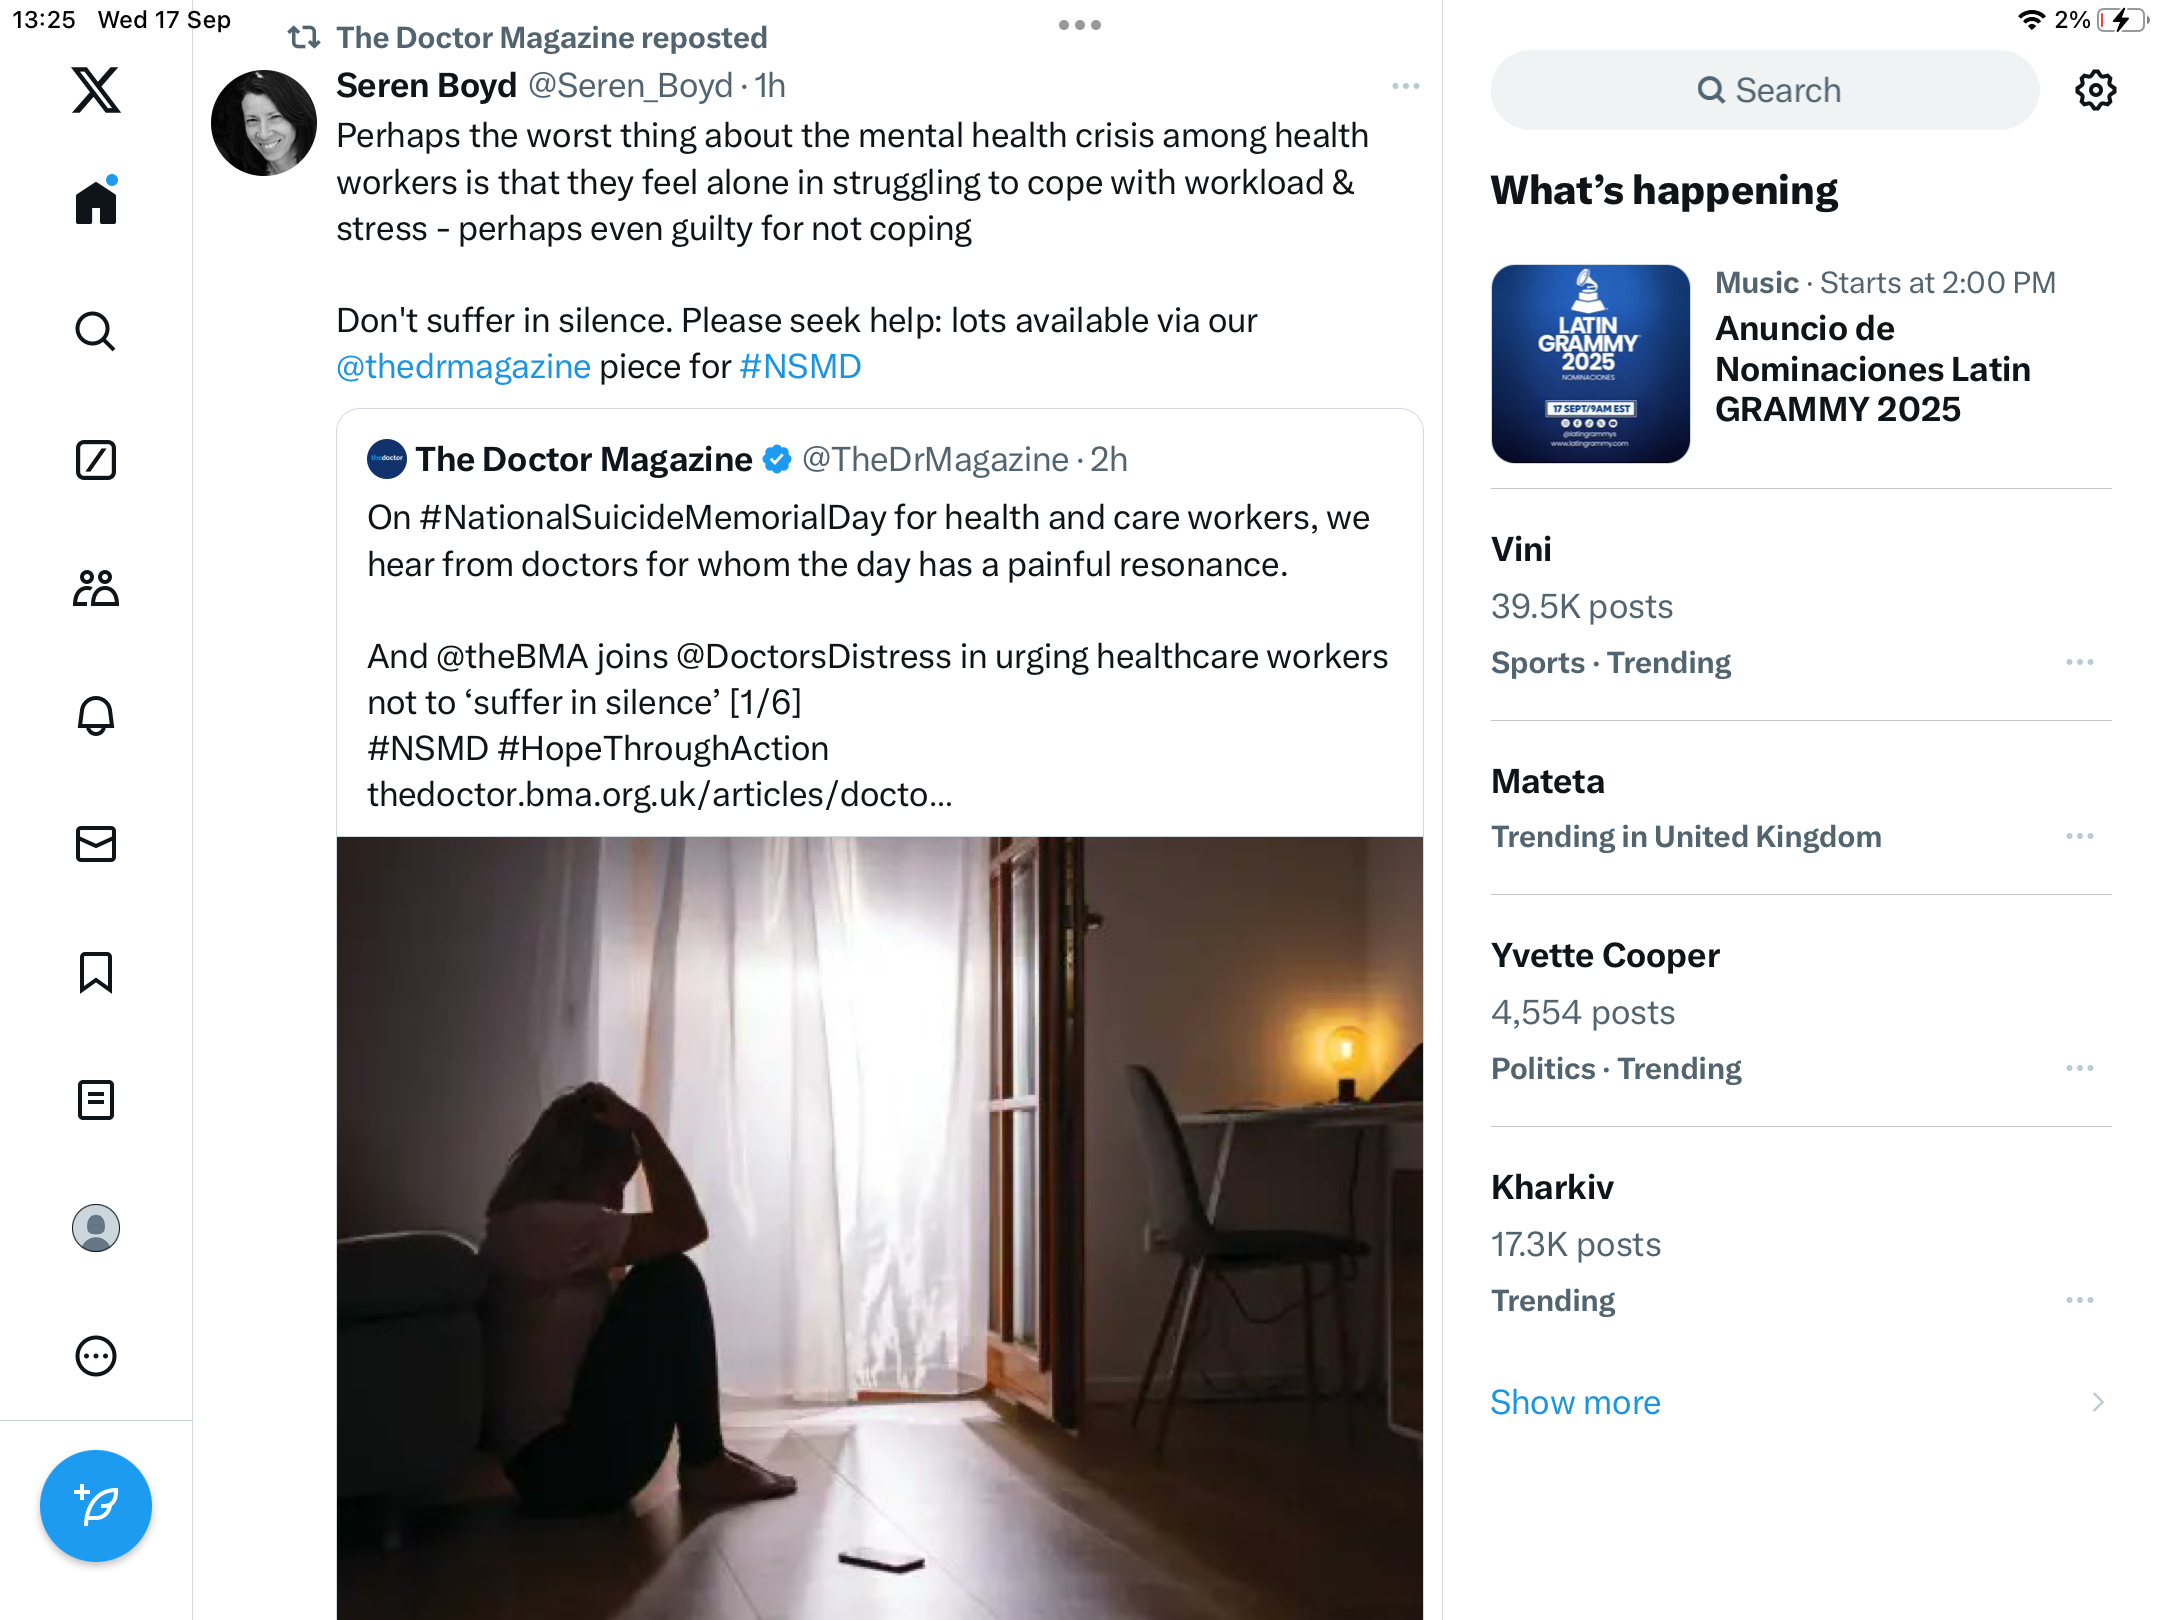Open more options for Yvette Cooper trend

point(2080,1068)
